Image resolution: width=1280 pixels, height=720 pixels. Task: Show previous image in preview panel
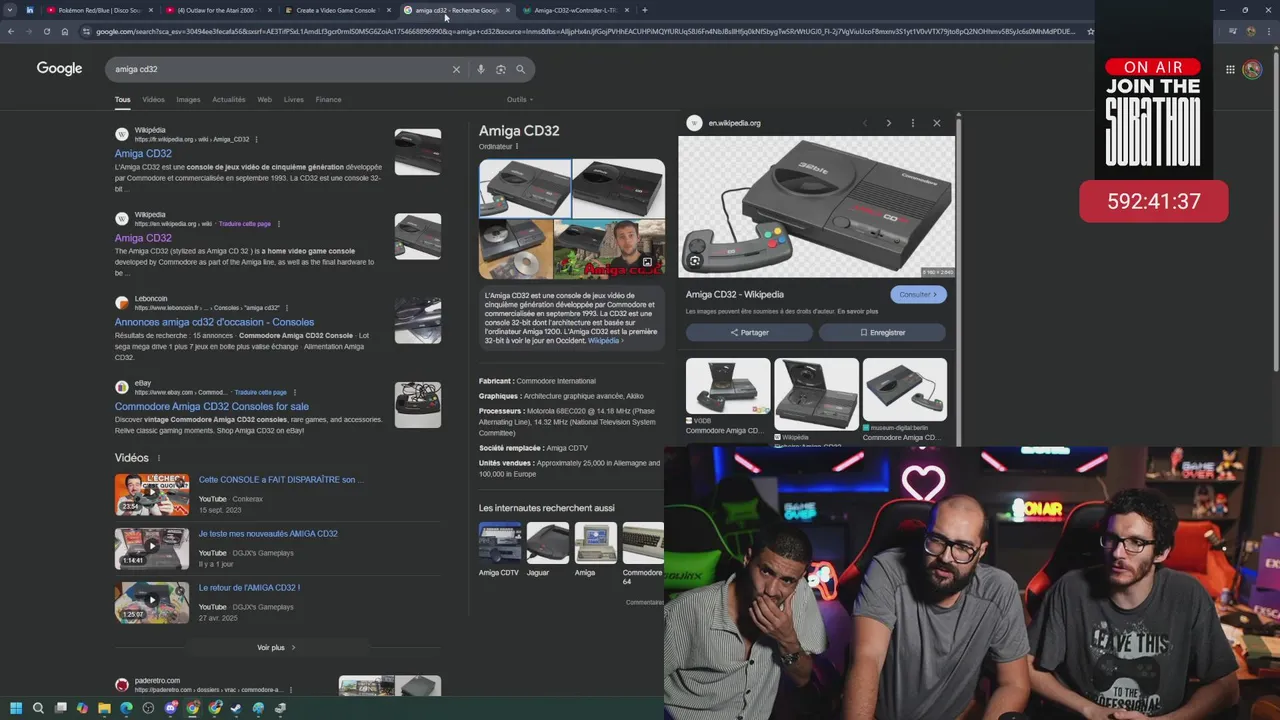(x=865, y=123)
